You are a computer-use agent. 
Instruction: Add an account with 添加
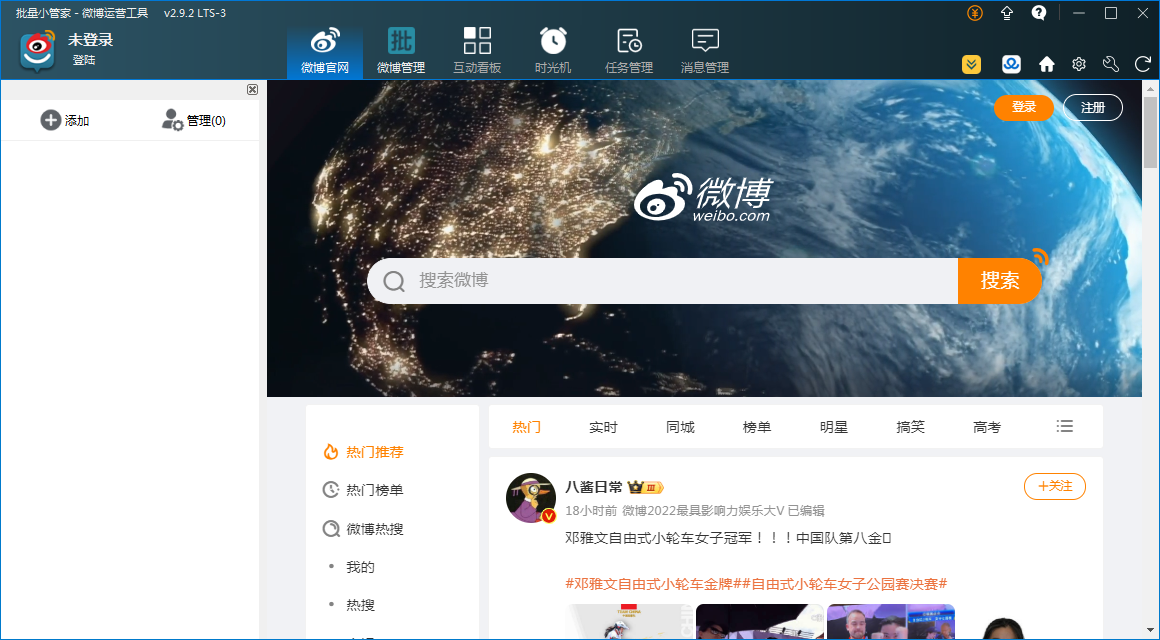tap(65, 120)
